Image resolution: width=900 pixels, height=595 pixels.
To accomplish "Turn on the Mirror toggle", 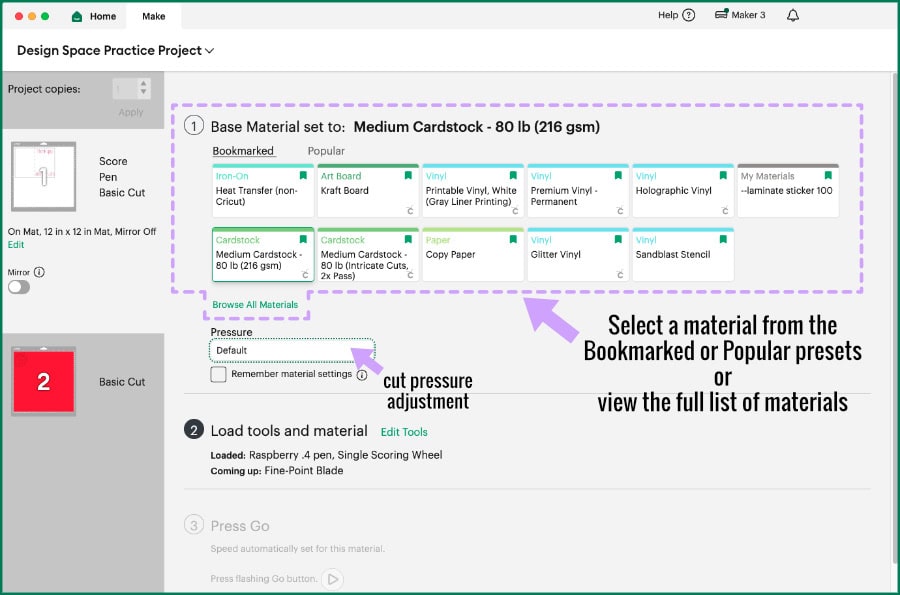I will tap(19, 287).
